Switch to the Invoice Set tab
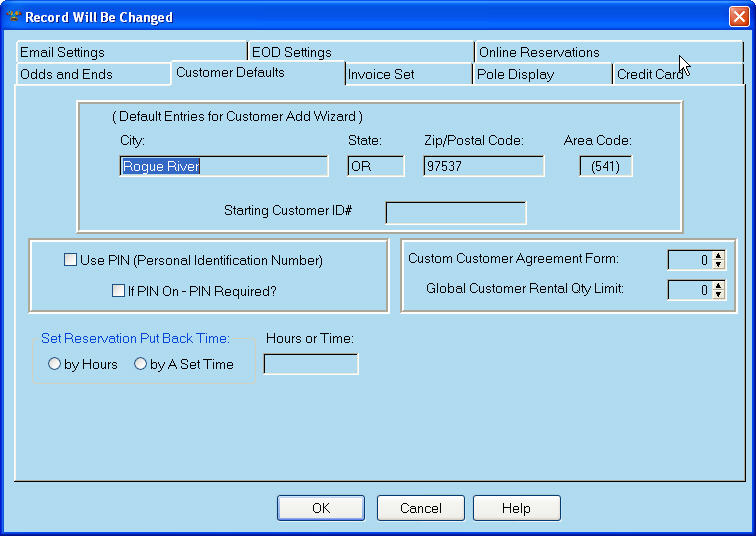 click(381, 74)
